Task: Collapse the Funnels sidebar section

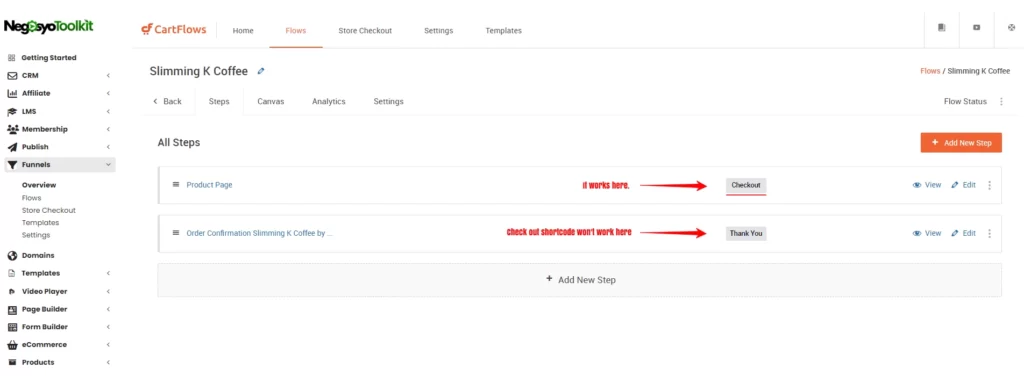Action: tap(108, 165)
